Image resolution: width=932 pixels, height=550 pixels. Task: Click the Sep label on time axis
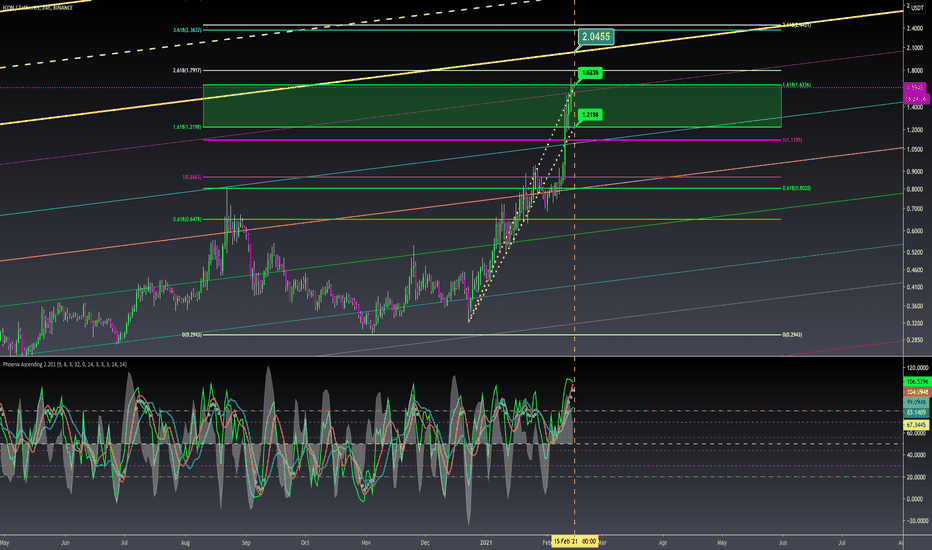(x=246, y=543)
